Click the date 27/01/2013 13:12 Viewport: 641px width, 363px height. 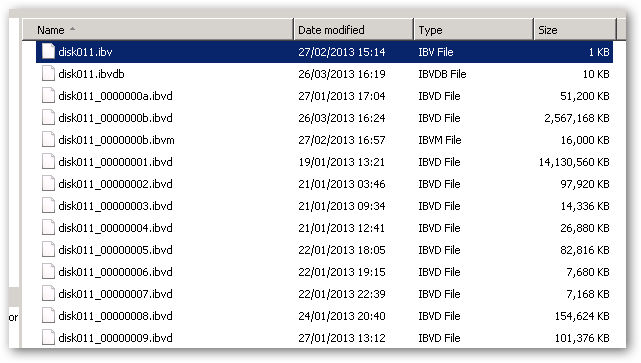(342, 338)
